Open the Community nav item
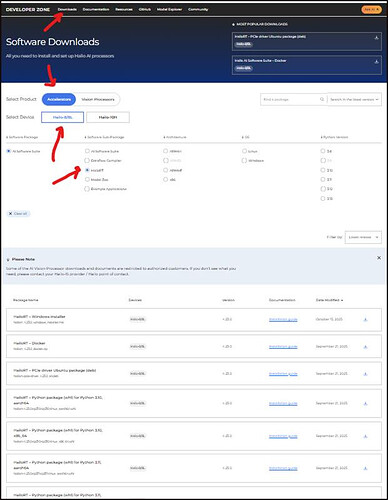 (x=198, y=9)
